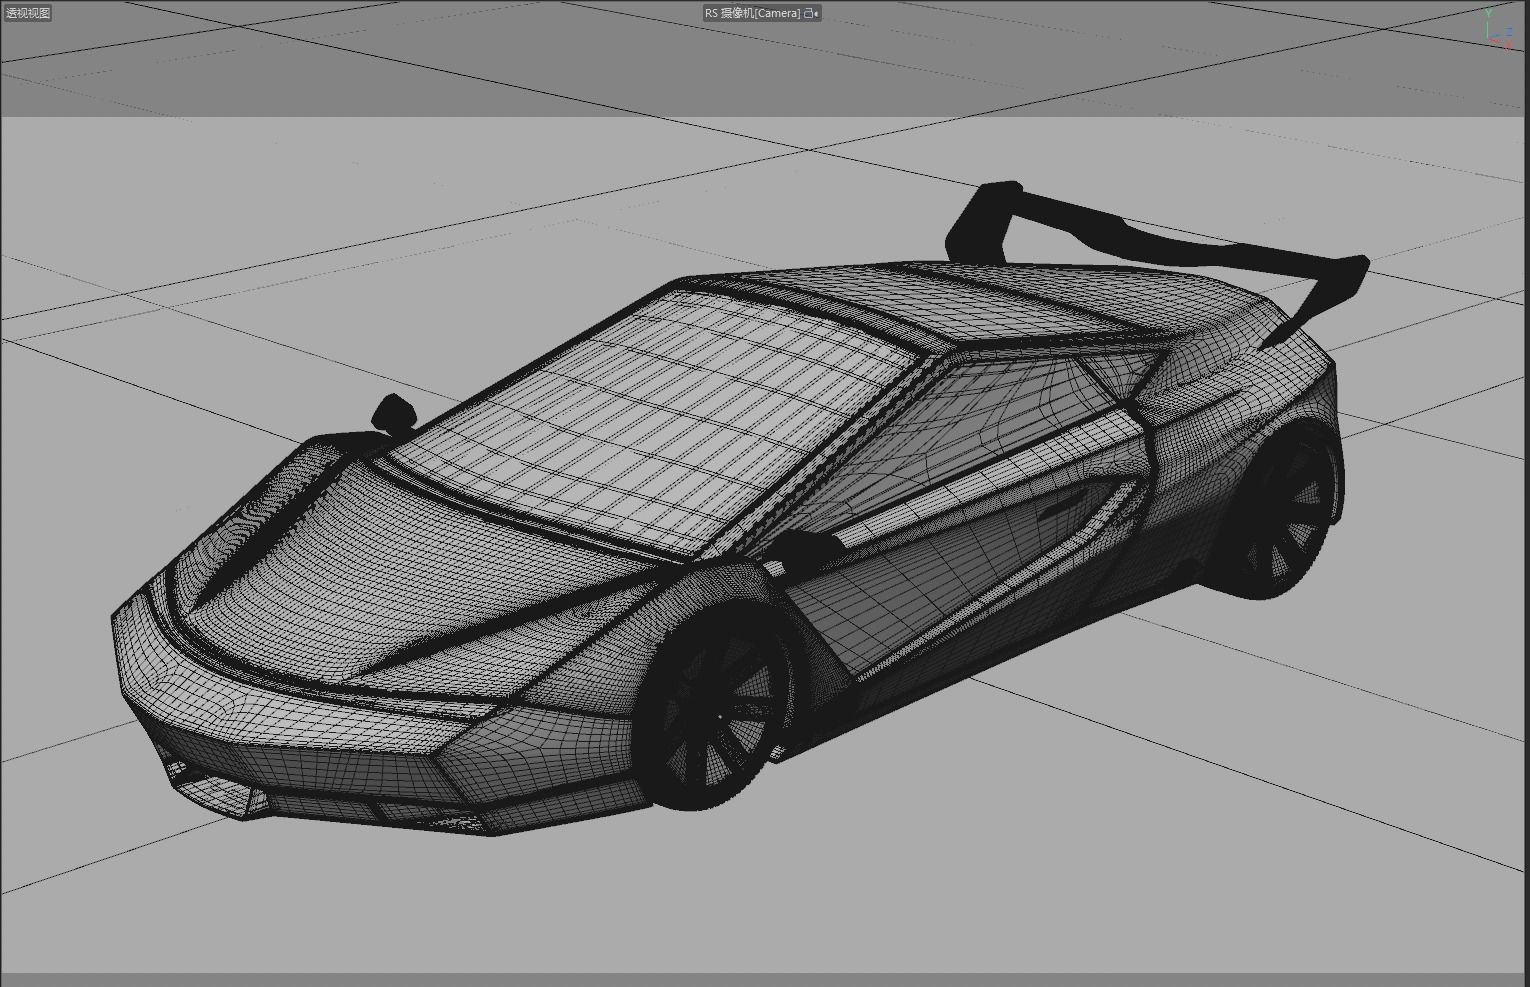The height and width of the screenshot is (987, 1530).
Task: Click the small crescent icon after the camera icon
Action: tap(816, 13)
